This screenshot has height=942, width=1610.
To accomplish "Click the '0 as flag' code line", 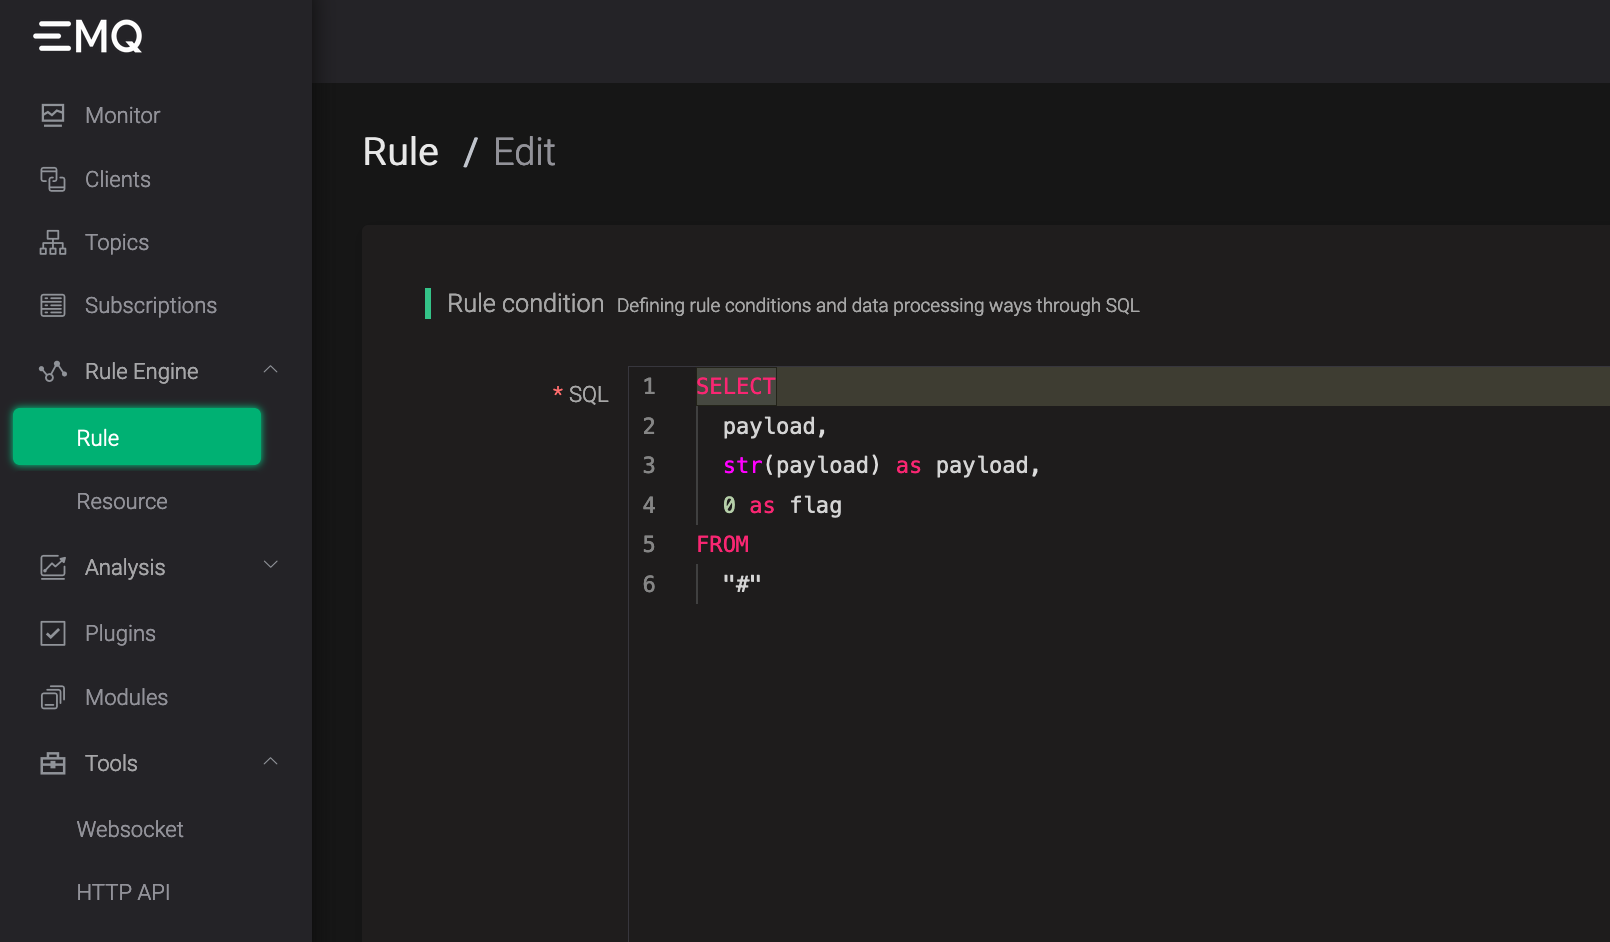I will point(782,505).
